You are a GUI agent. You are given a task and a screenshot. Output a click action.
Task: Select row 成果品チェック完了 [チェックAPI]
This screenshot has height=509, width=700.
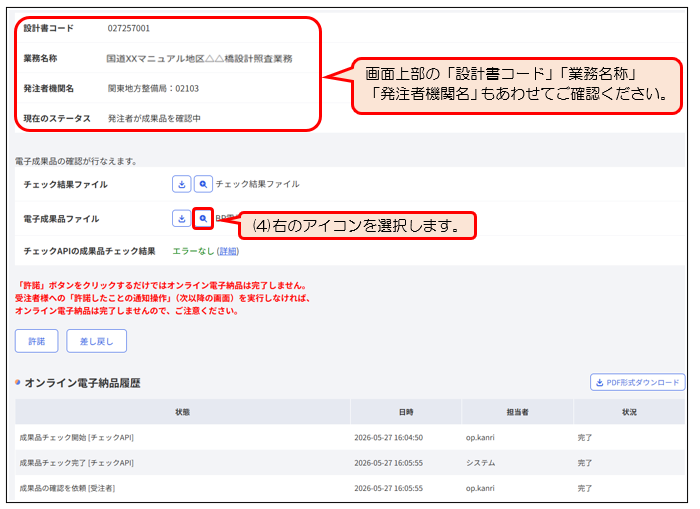(350, 463)
